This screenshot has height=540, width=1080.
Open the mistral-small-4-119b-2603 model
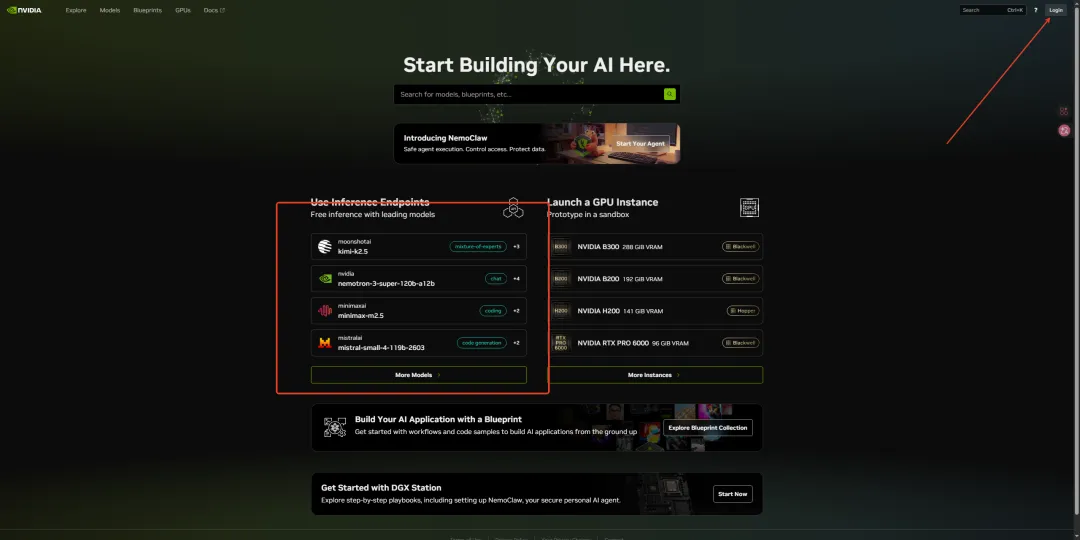(x=419, y=343)
